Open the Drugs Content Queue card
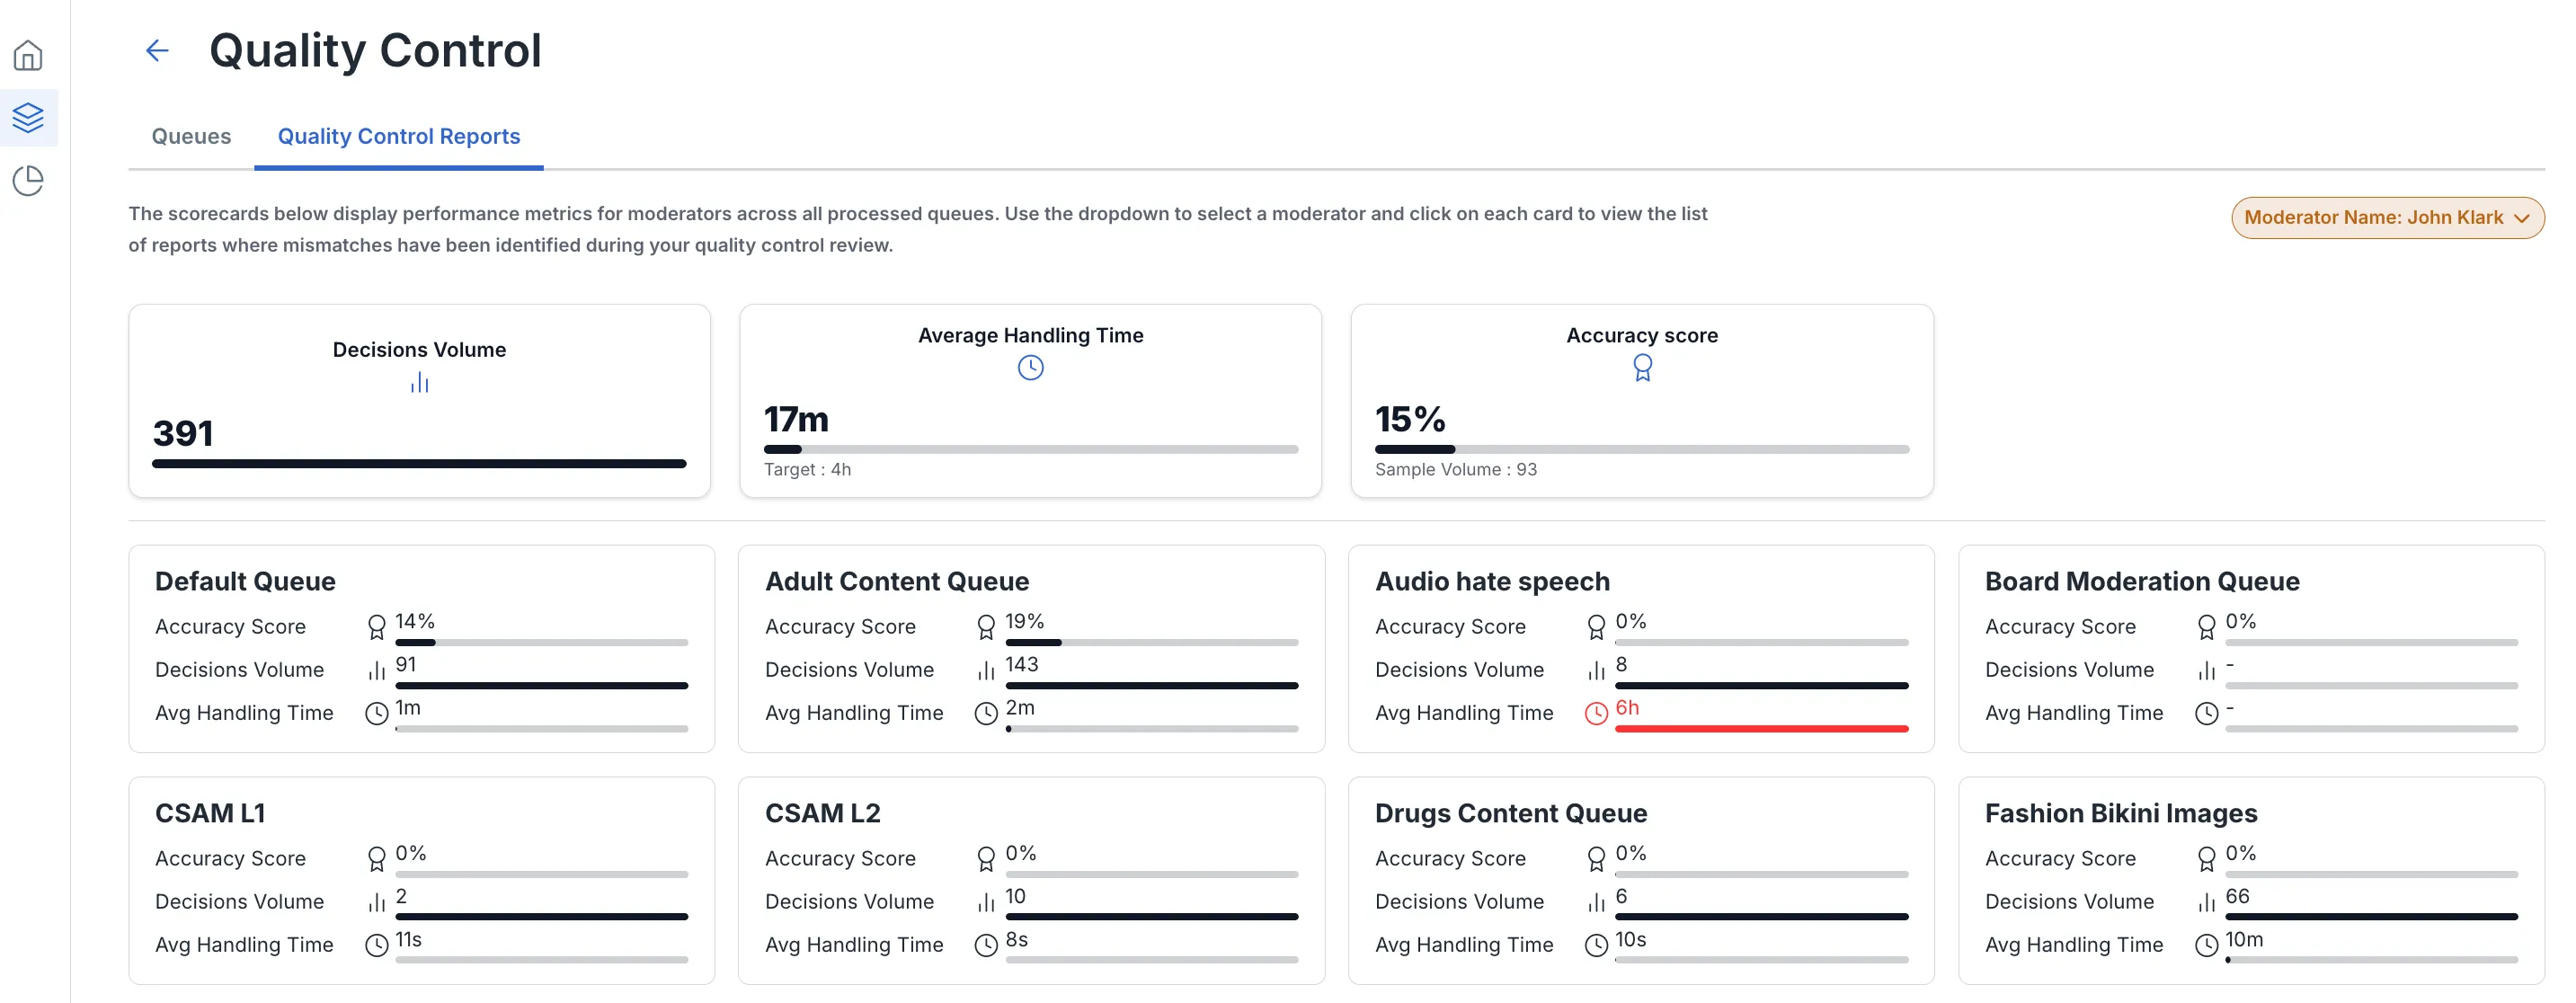This screenshot has width=2576, height=1003. pyautogui.click(x=1641, y=881)
